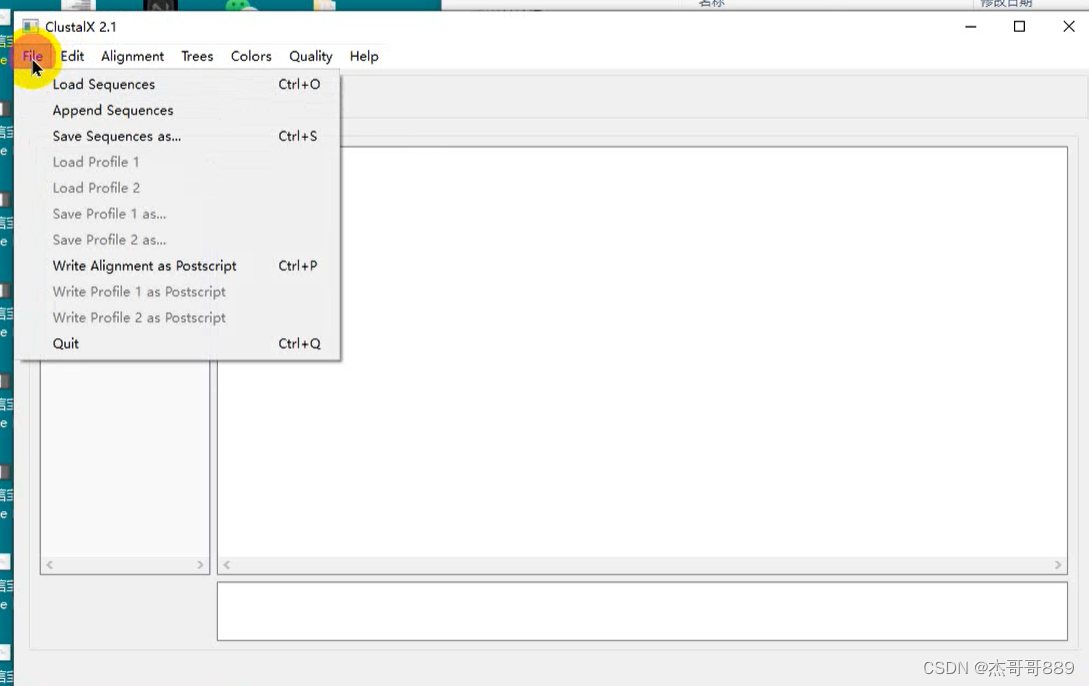Click left arrow of names panel scrollbar

(x=49, y=565)
